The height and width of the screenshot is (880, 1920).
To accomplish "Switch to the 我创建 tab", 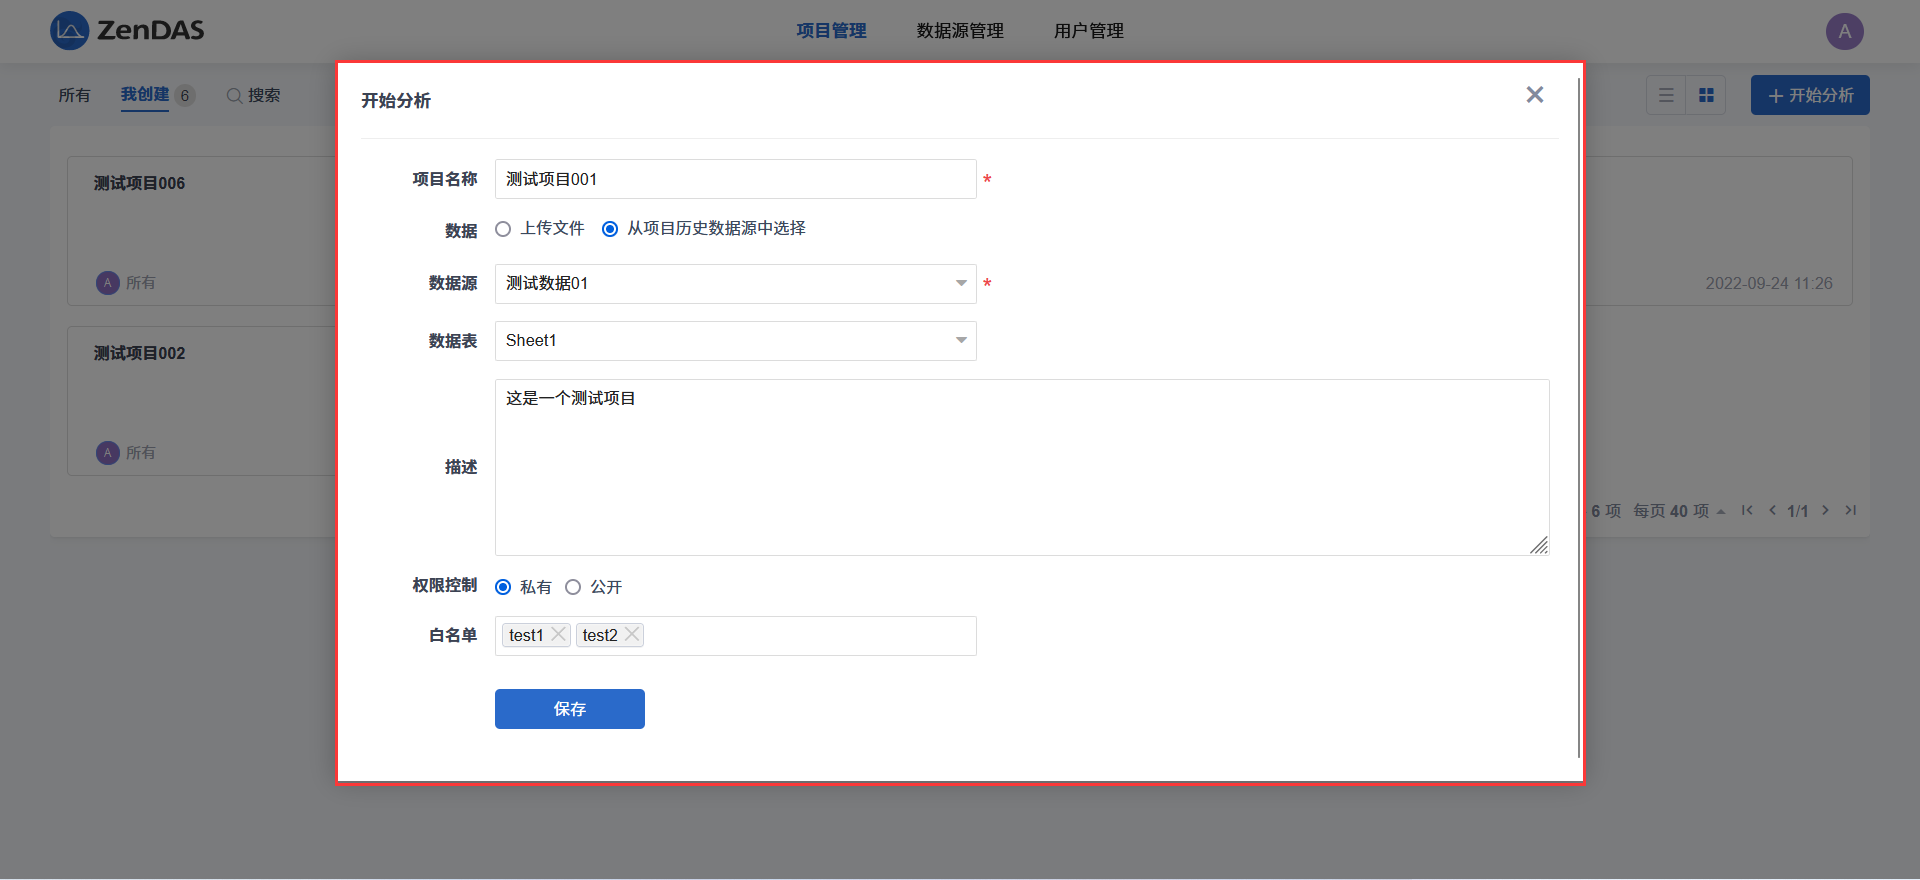I will (x=145, y=95).
